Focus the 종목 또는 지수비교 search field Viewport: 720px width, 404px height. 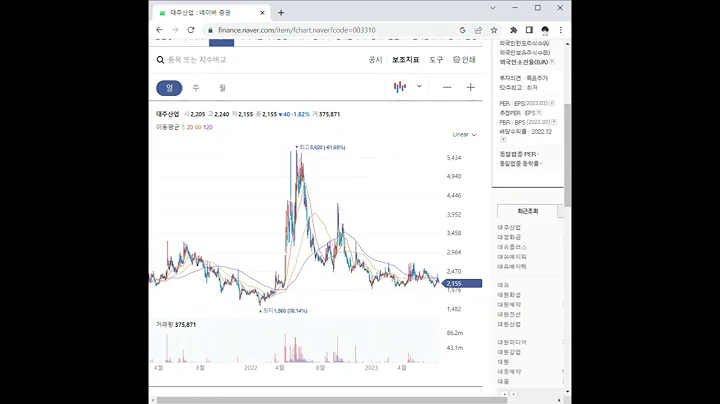[x=197, y=60]
